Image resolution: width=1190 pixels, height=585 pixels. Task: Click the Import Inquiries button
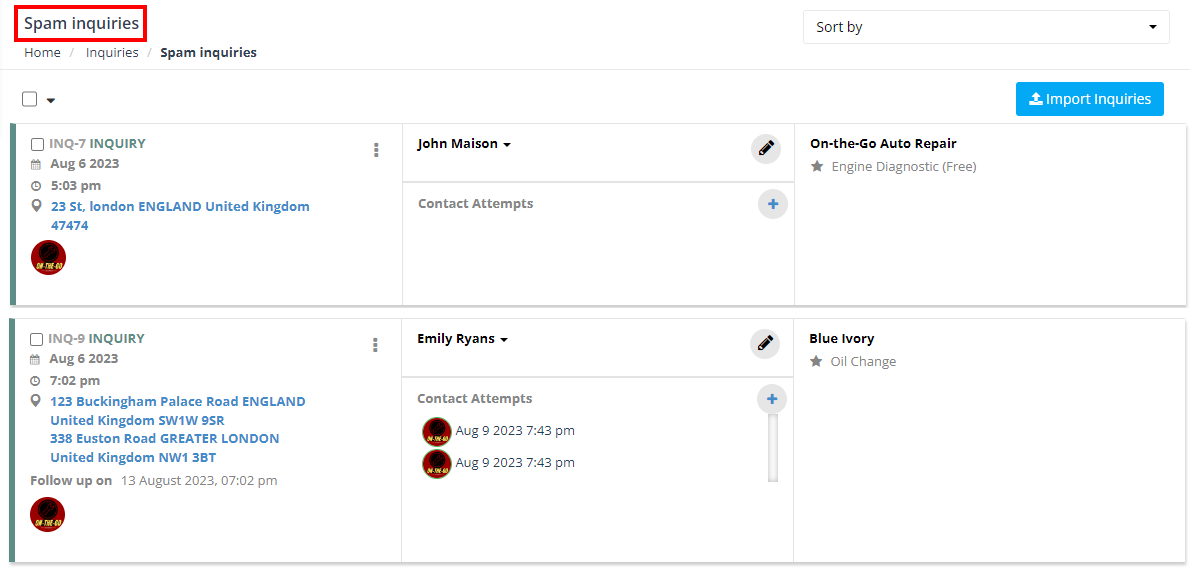pos(1090,99)
